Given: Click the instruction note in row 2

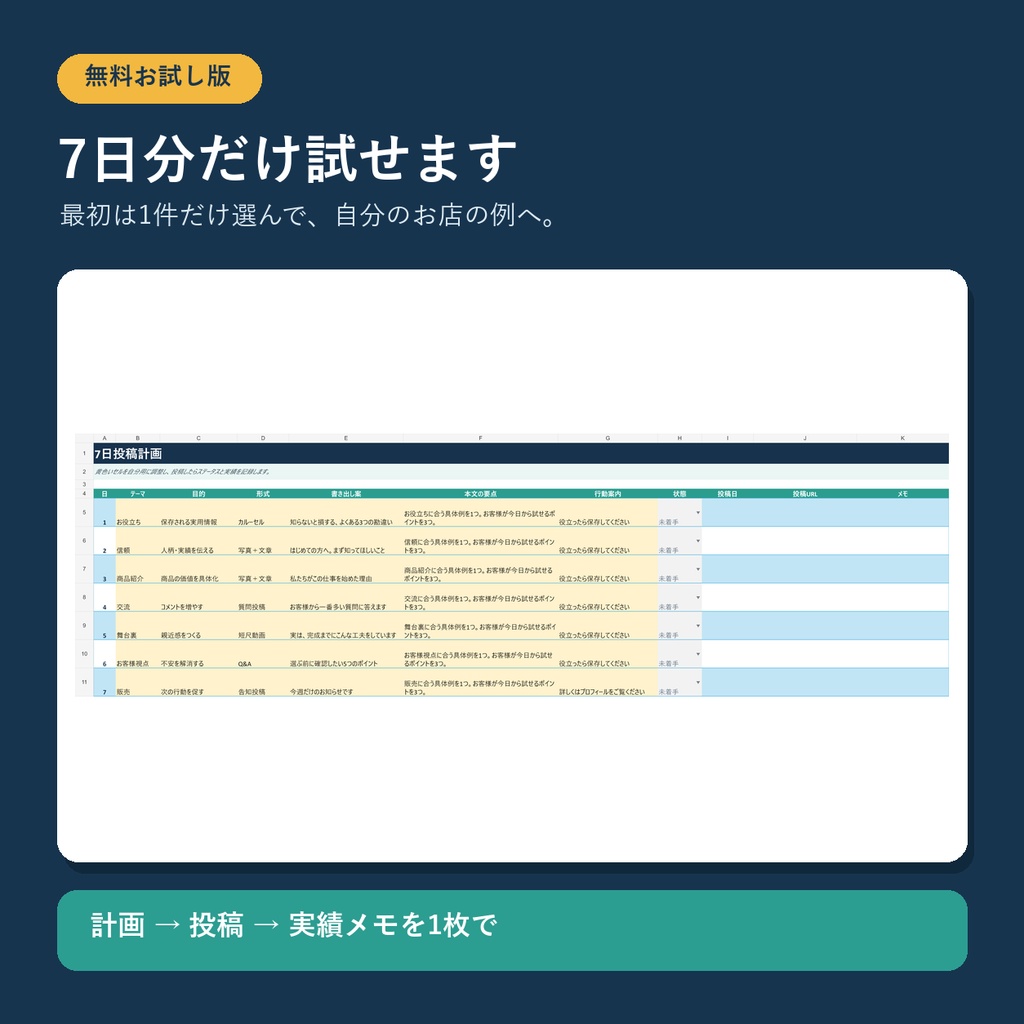Looking at the screenshot, I should [x=520, y=472].
